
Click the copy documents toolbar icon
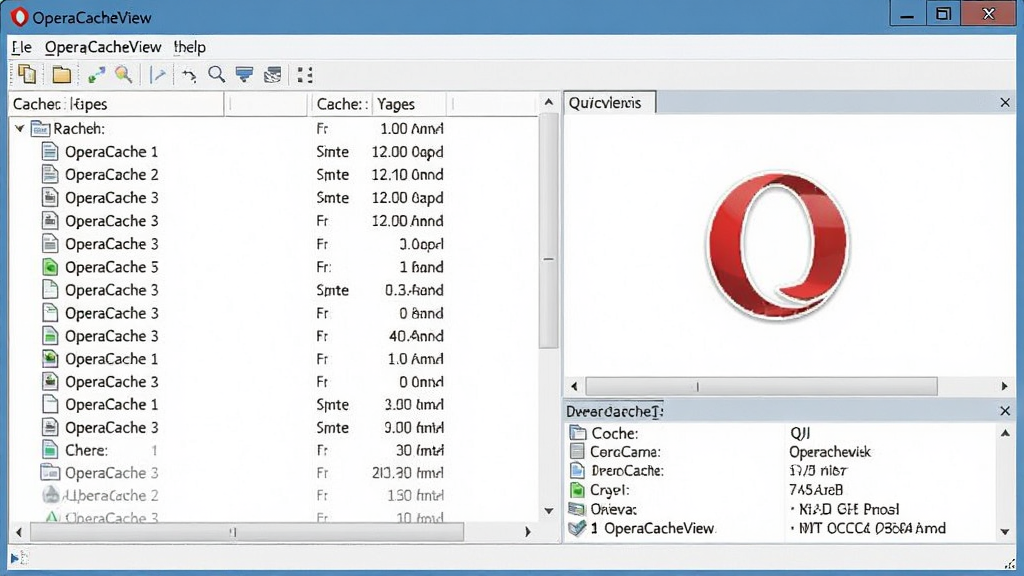click(27, 74)
